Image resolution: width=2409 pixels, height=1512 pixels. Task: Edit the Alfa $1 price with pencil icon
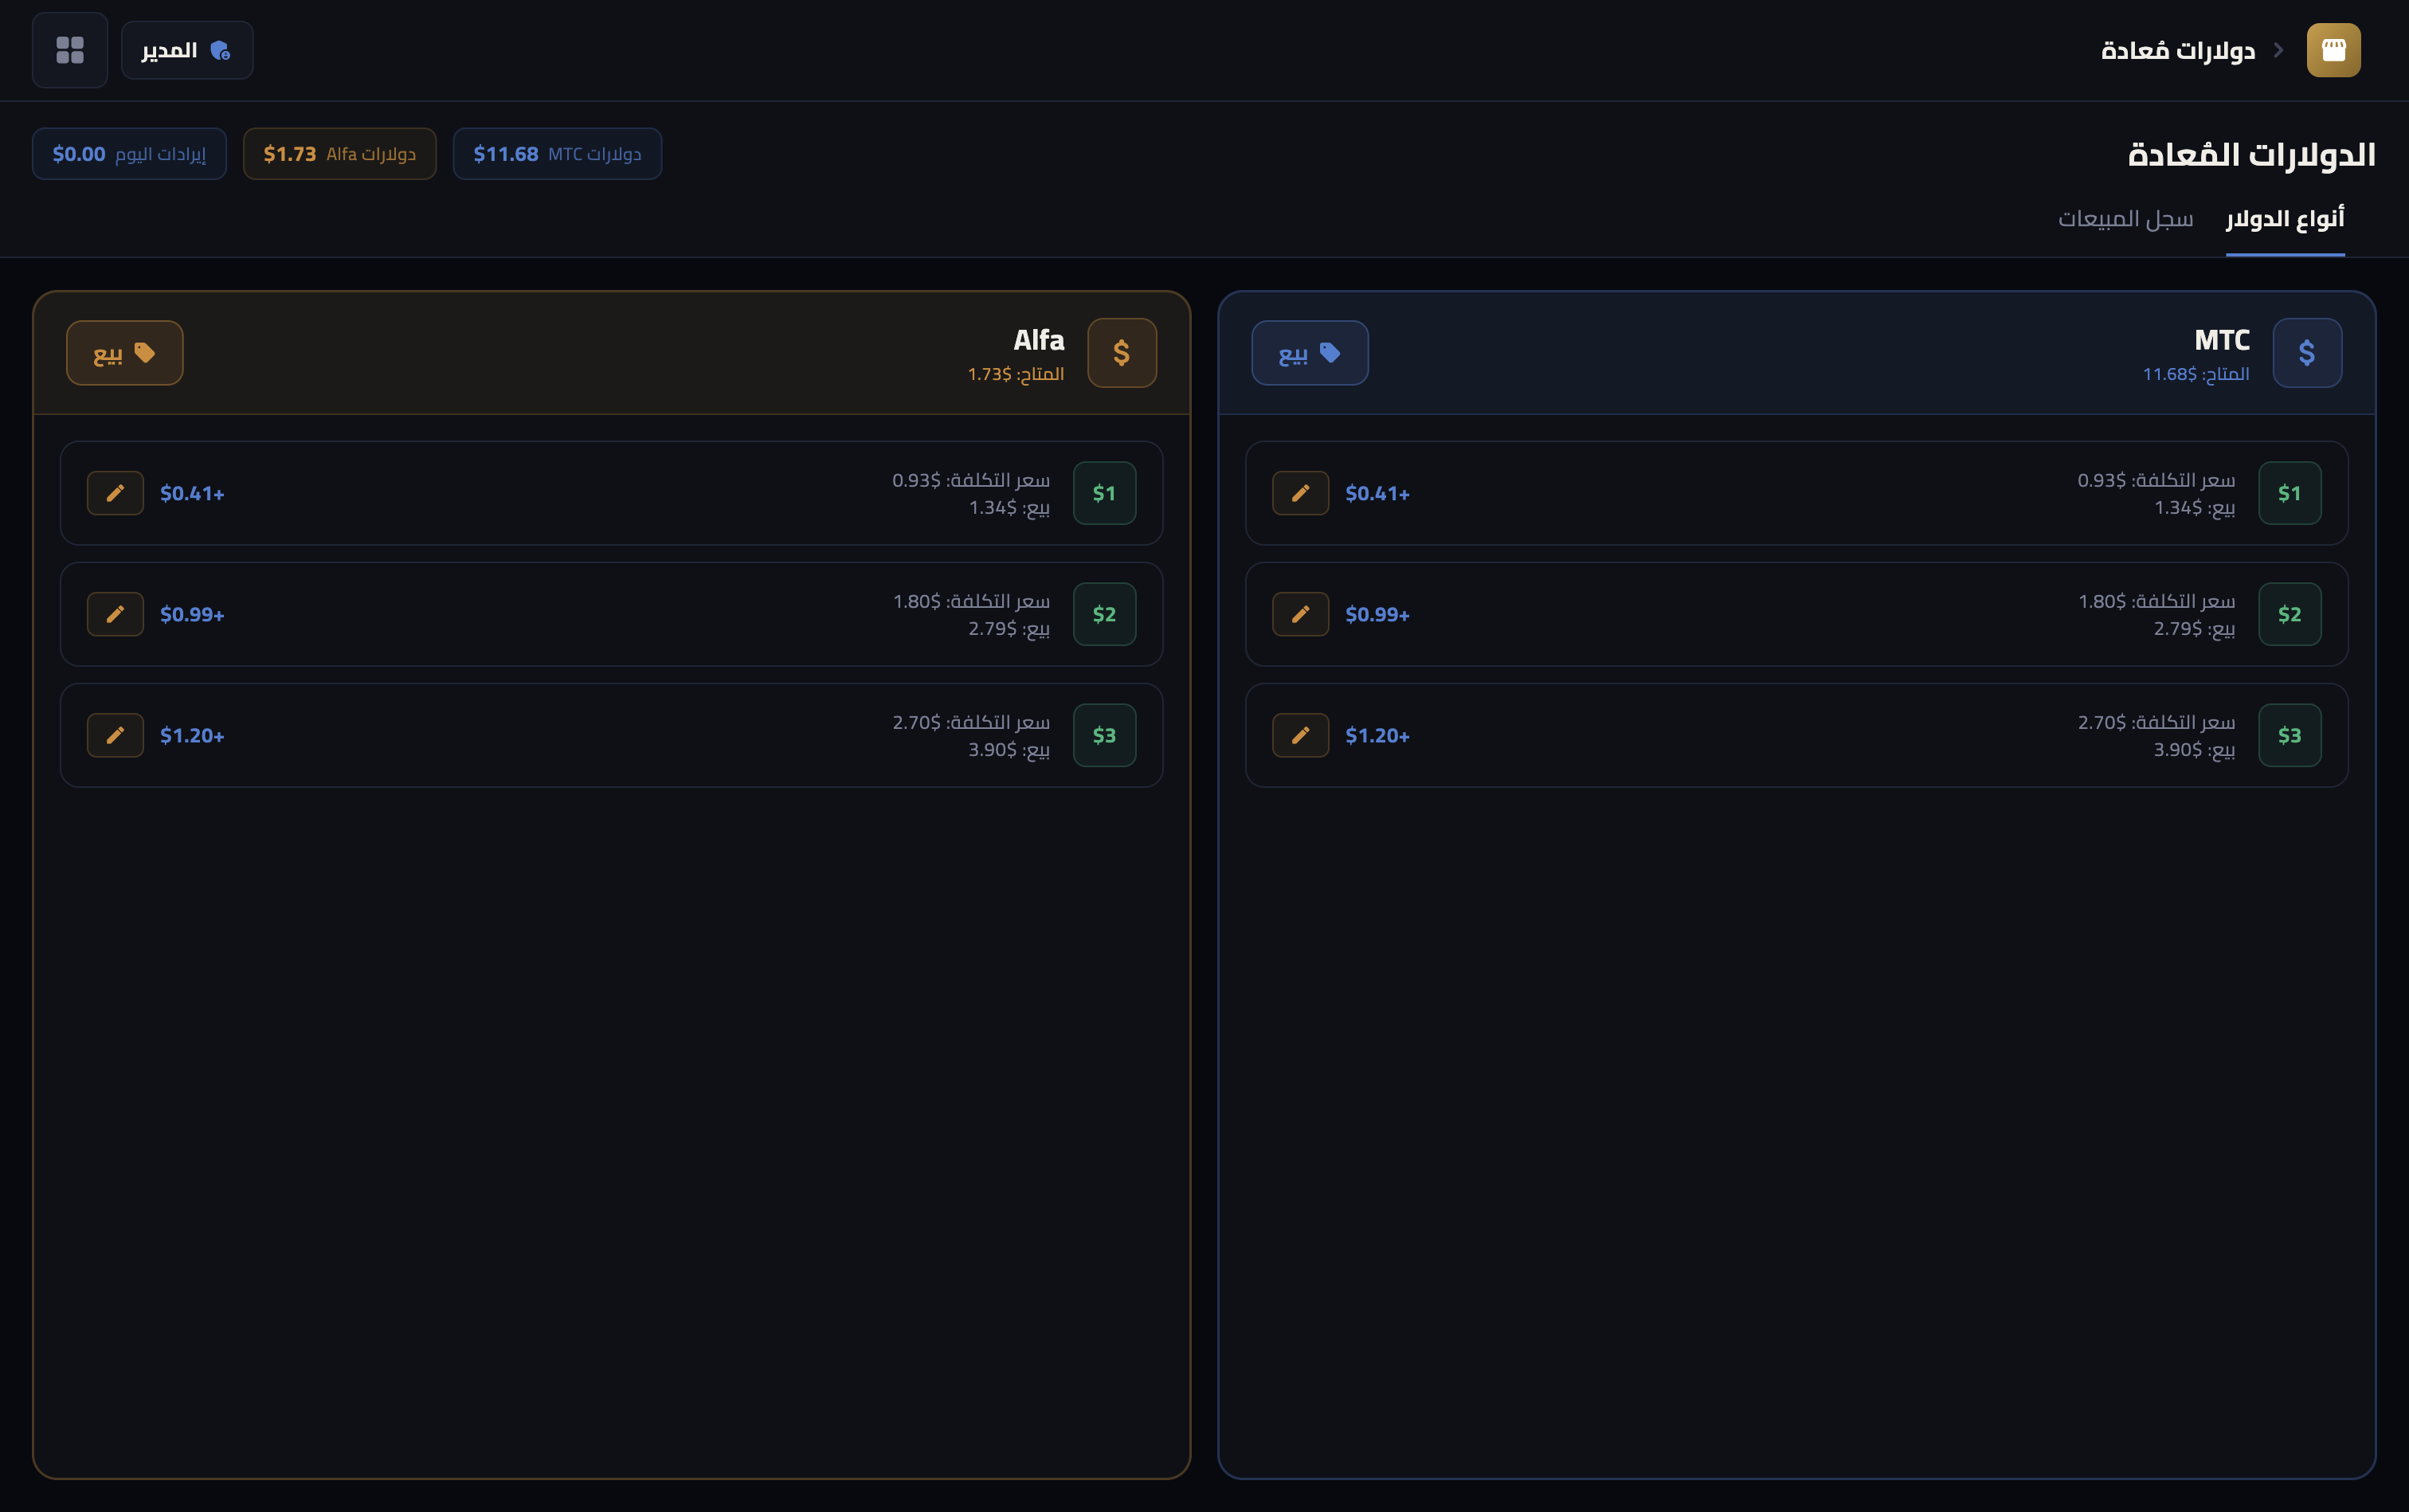pyautogui.click(x=115, y=493)
